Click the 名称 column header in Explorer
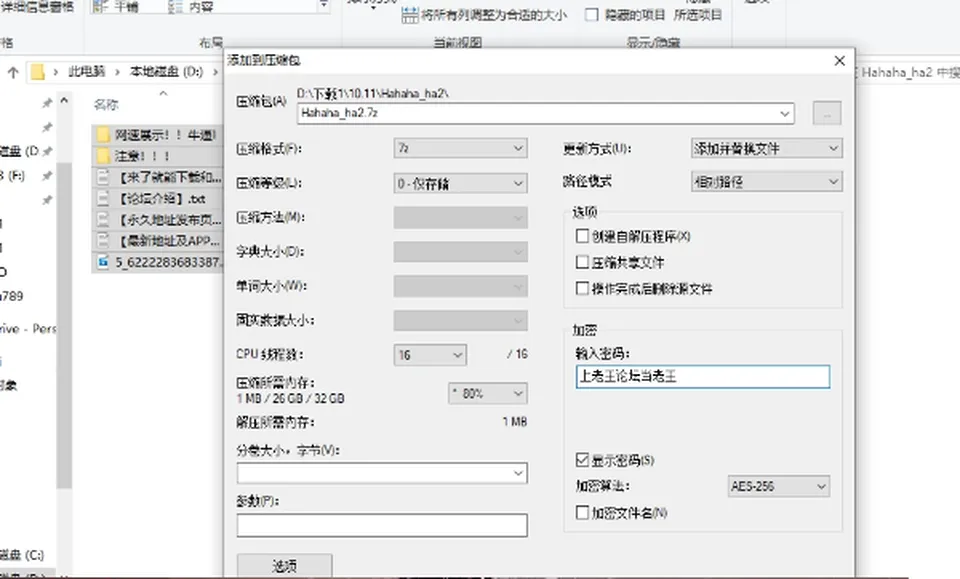The image size is (960, 579). pyautogui.click(x=106, y=105)
